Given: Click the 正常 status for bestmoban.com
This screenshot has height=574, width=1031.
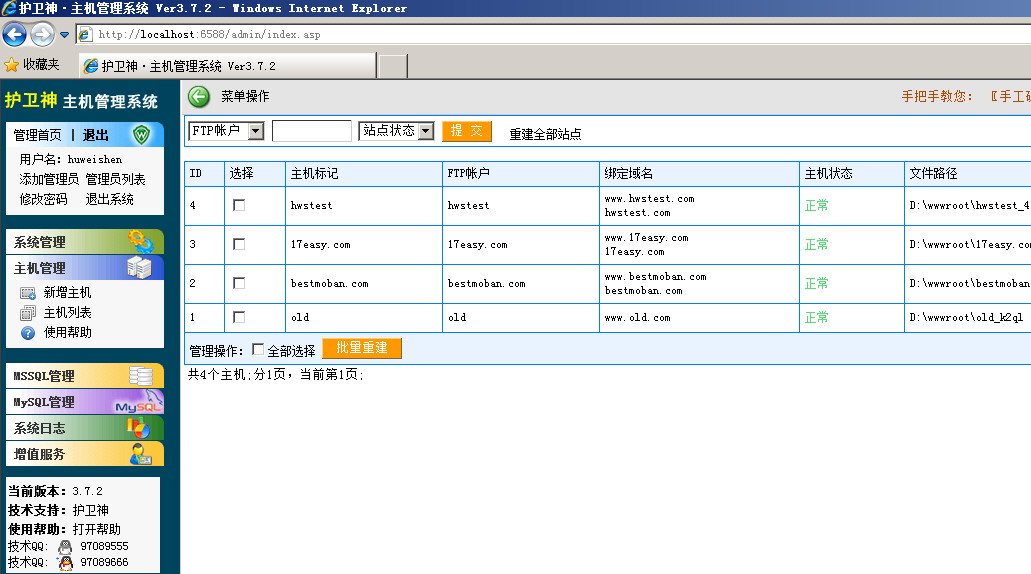Looking at the screenshot, I should point(817,283).
